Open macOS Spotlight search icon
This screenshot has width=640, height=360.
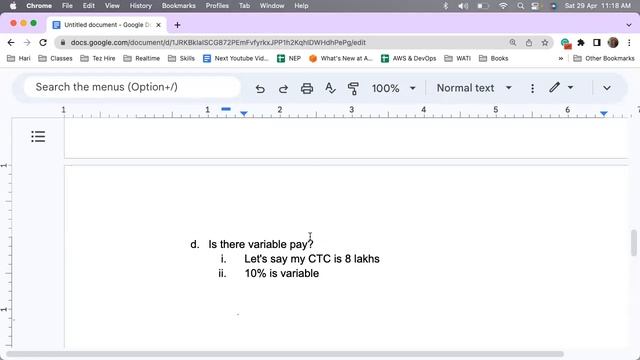[x=520, y=6]
